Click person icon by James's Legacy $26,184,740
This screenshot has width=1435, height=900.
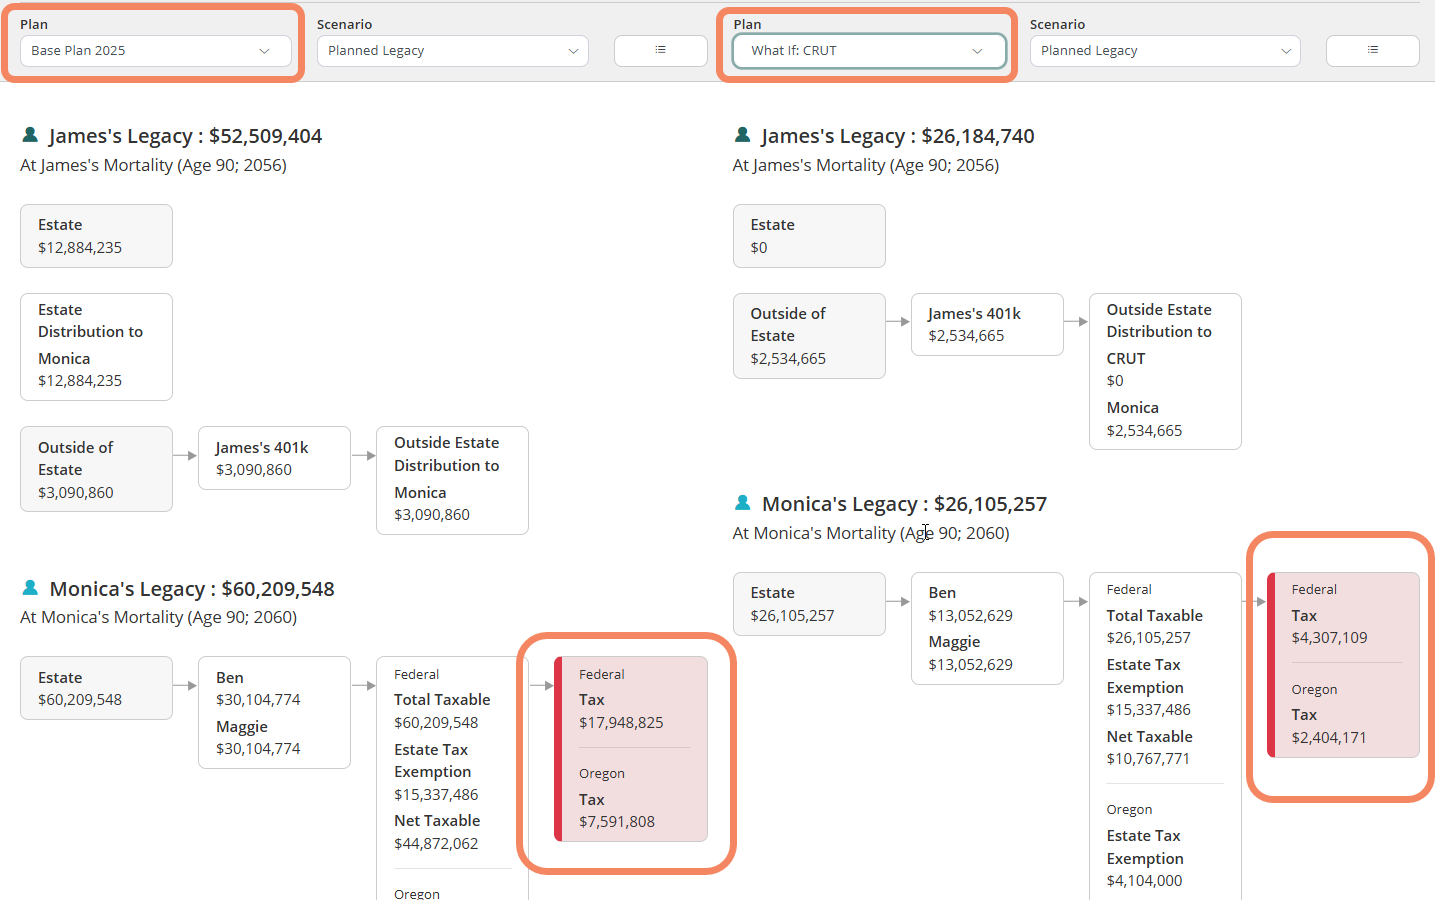(x=742, y=135)
